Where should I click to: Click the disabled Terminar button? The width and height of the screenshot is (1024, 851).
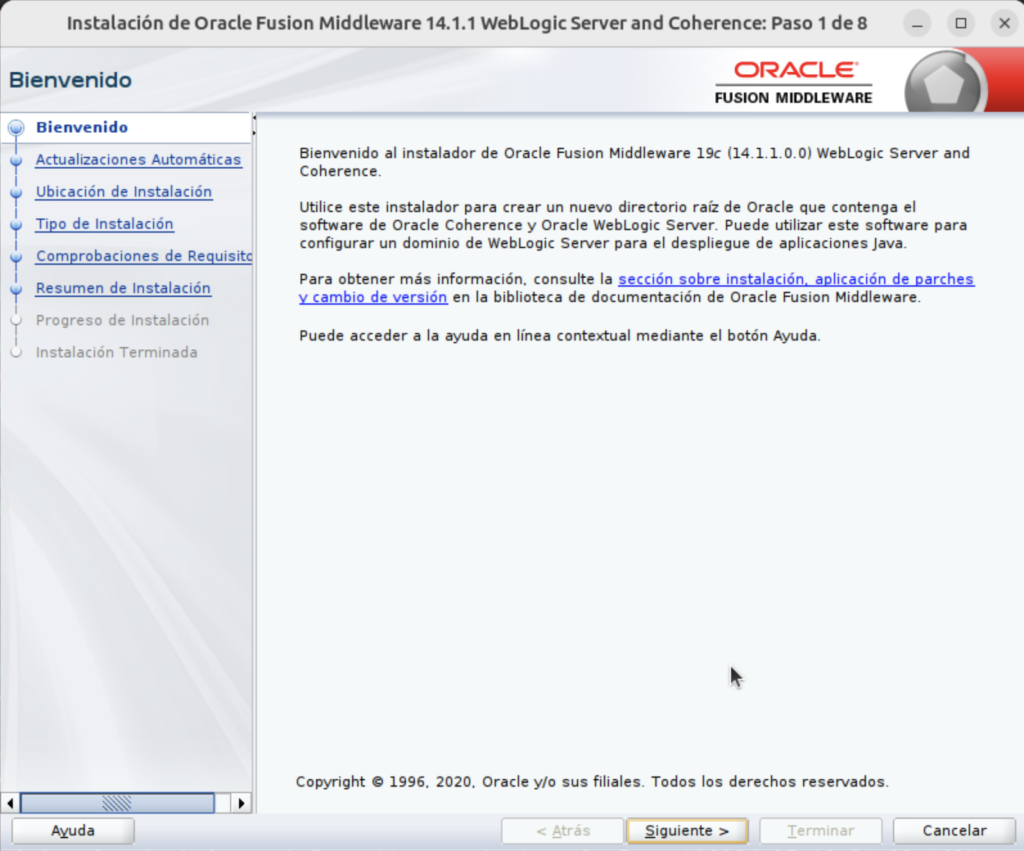coord(820,830)
